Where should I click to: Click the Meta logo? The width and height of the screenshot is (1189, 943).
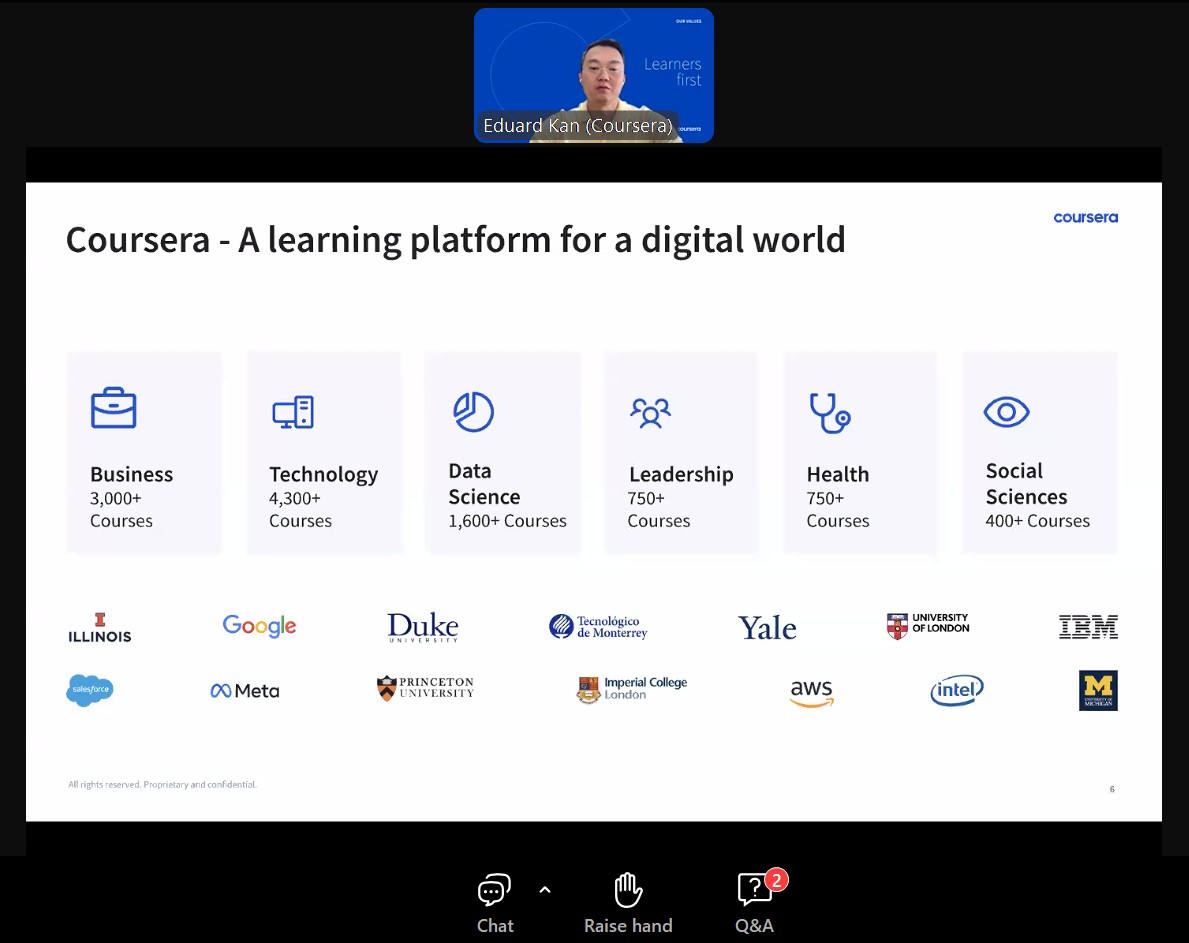pos(245,691)
